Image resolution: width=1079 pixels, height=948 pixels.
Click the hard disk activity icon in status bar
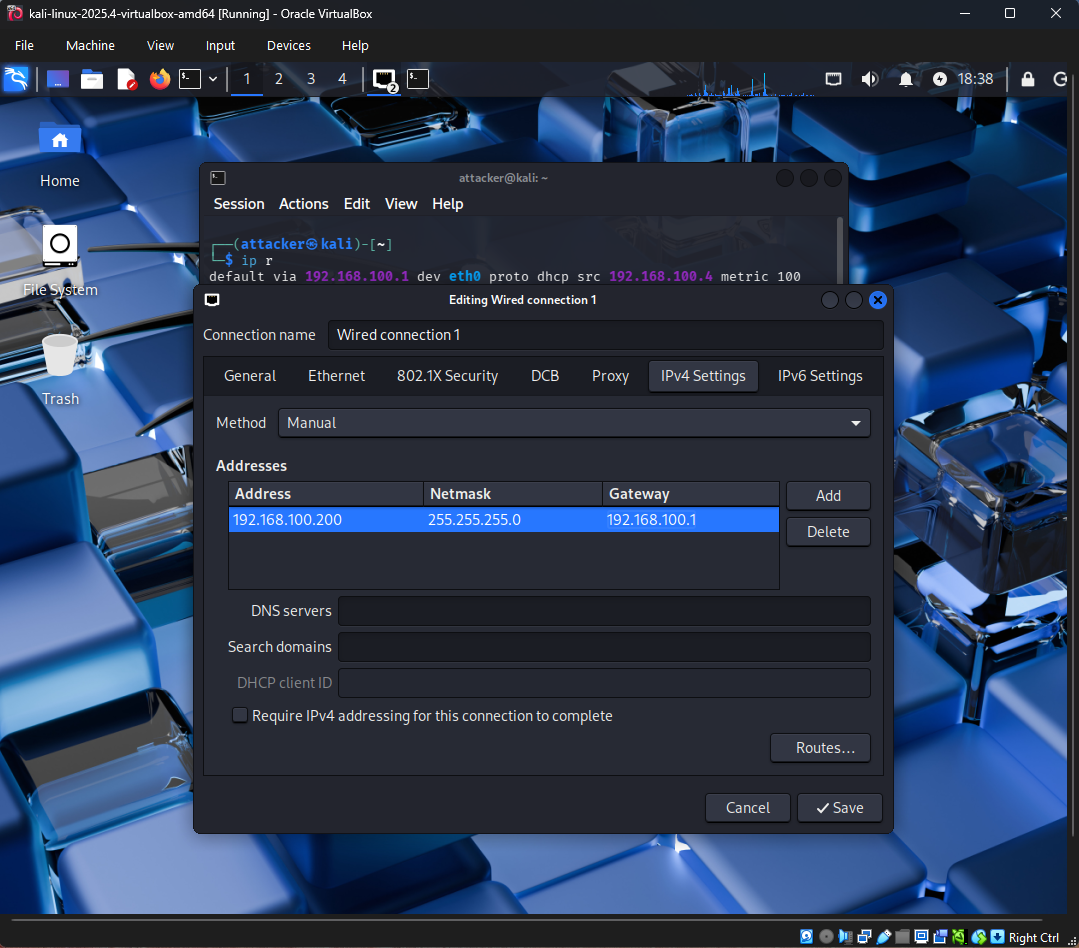coord(806,937)
